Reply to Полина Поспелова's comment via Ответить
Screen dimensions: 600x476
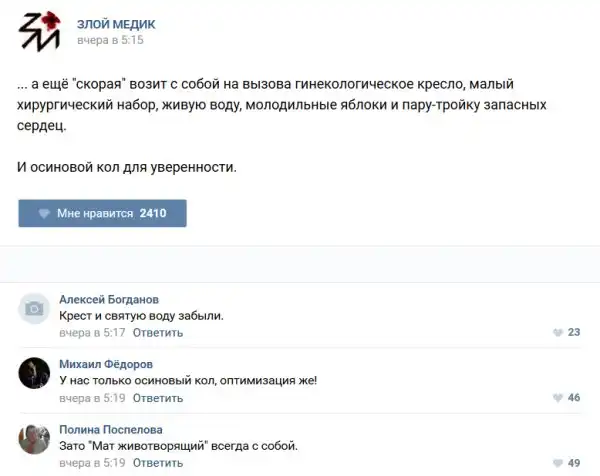[x=158, y=463]
